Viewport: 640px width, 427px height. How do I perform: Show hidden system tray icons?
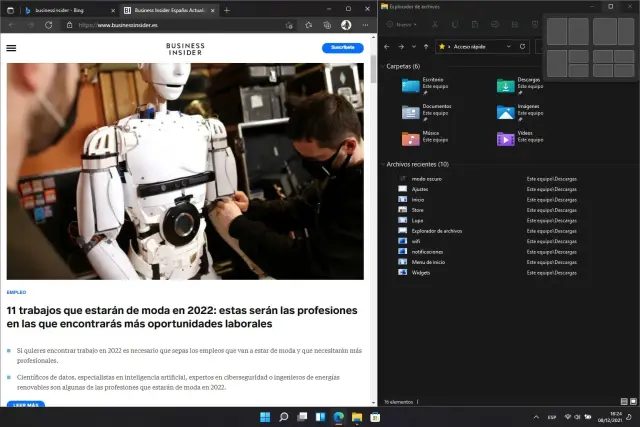pyautogui.click(x=536, y=416)
